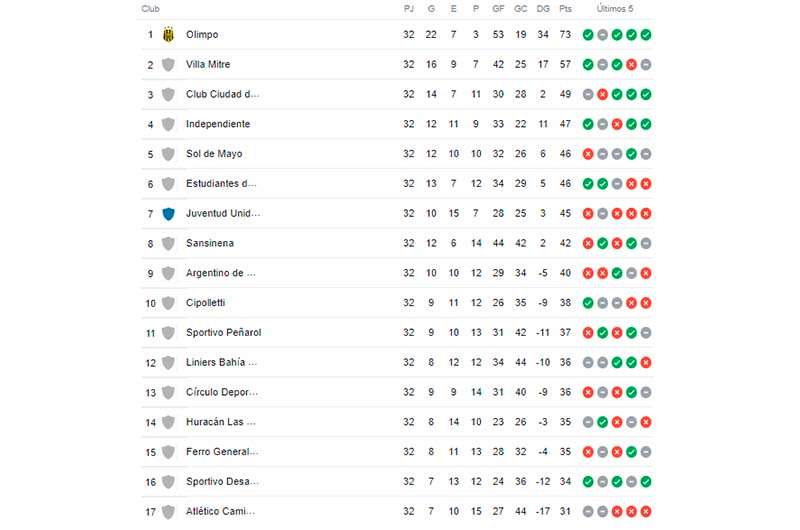800x530 pixels.
Task: Click Liniers Bahía's red loss result icon
Action: pos(646,363)
